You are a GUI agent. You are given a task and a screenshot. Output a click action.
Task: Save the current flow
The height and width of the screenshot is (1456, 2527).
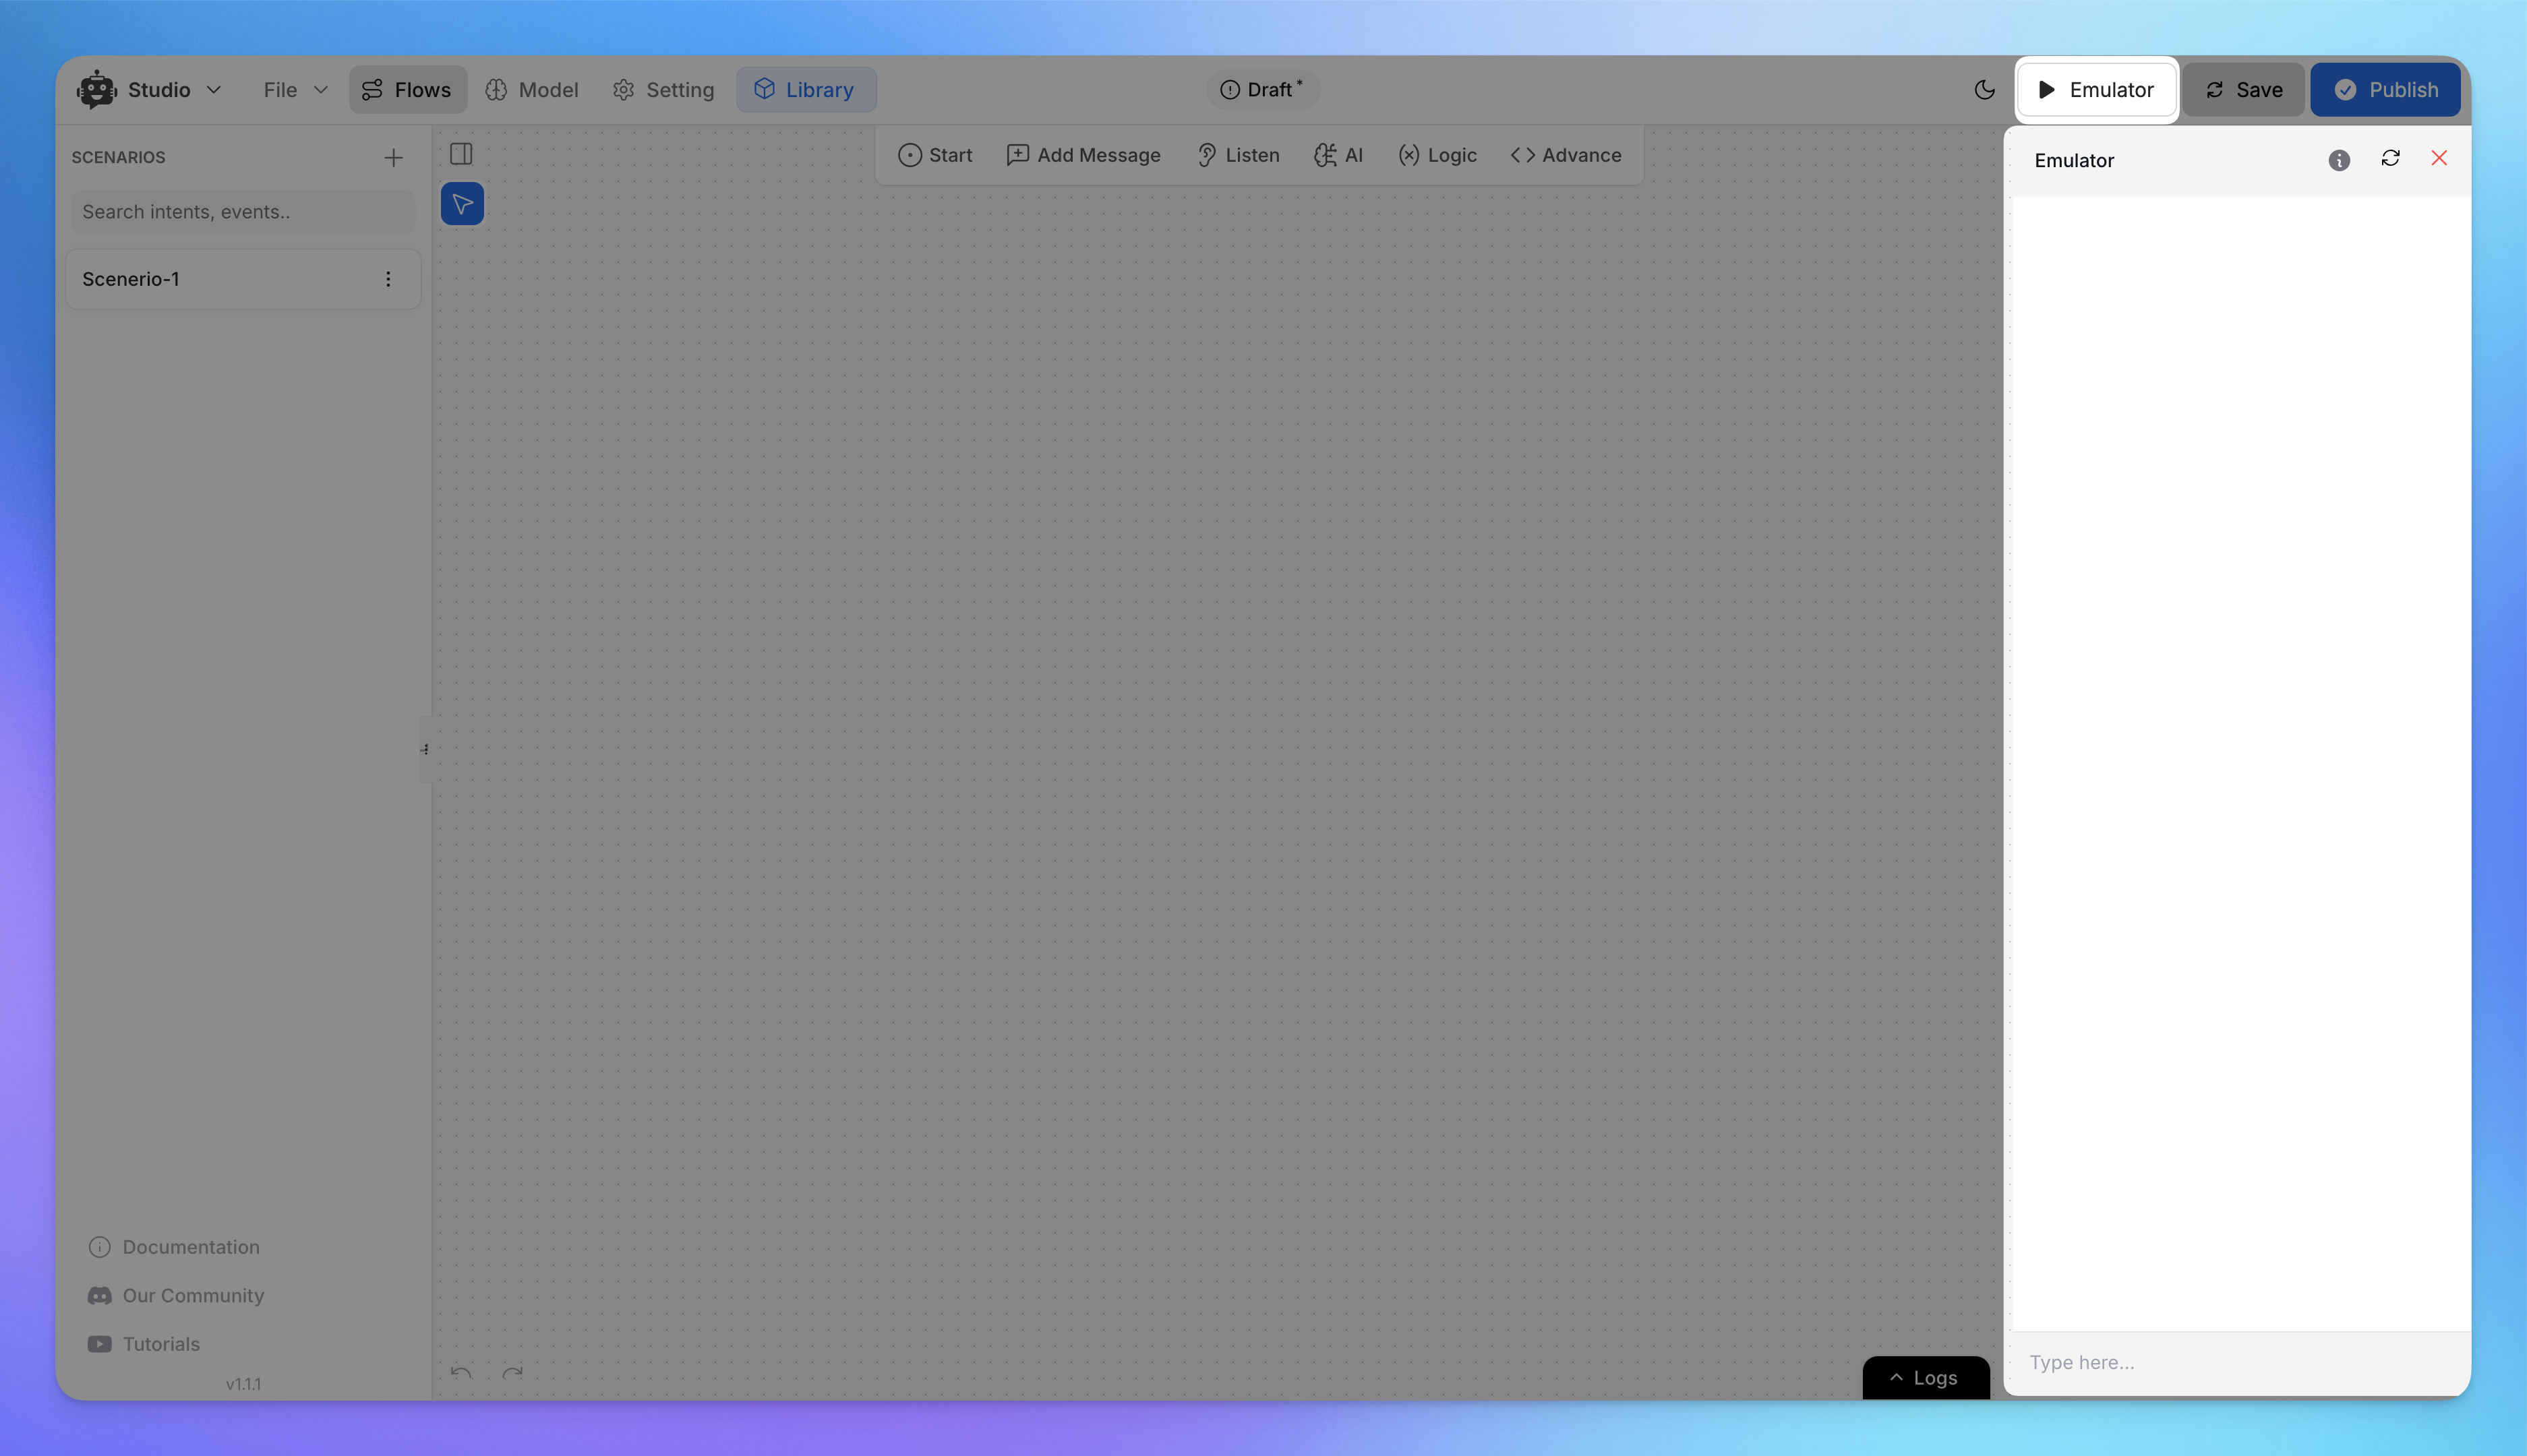tap(2243, 90)
